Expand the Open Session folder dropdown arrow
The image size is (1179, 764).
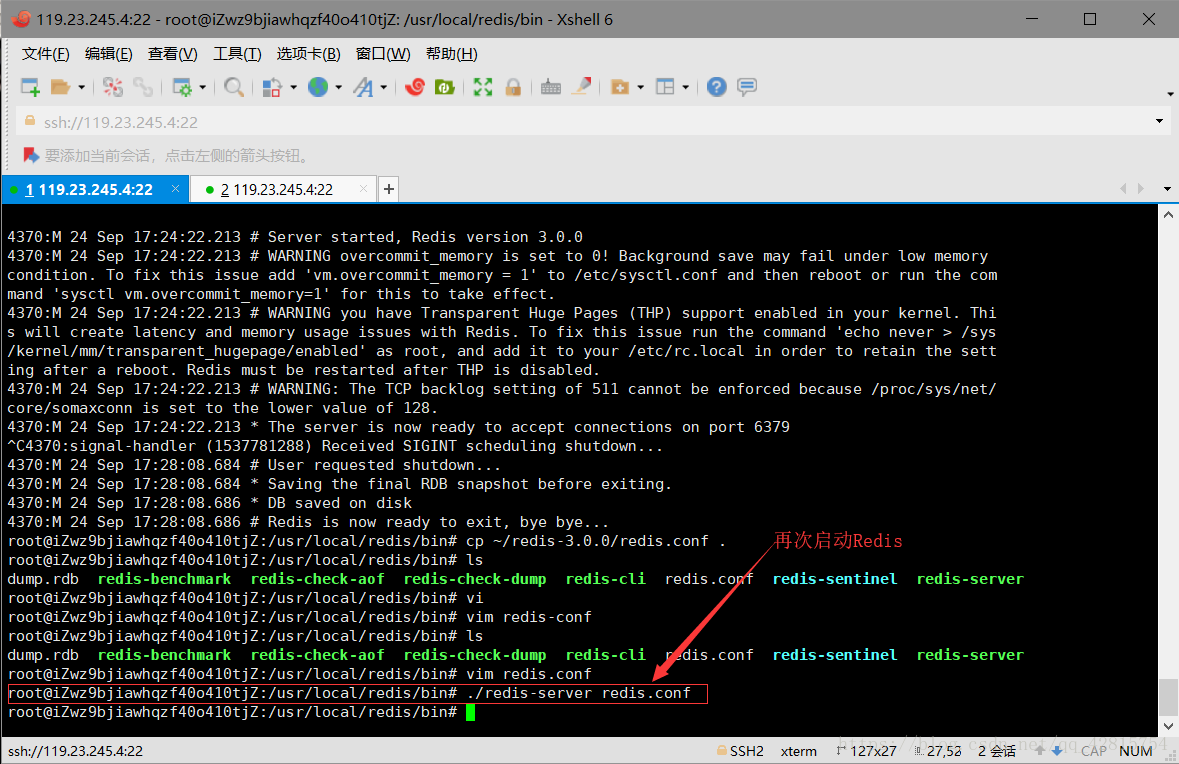[x=81, y=88]
